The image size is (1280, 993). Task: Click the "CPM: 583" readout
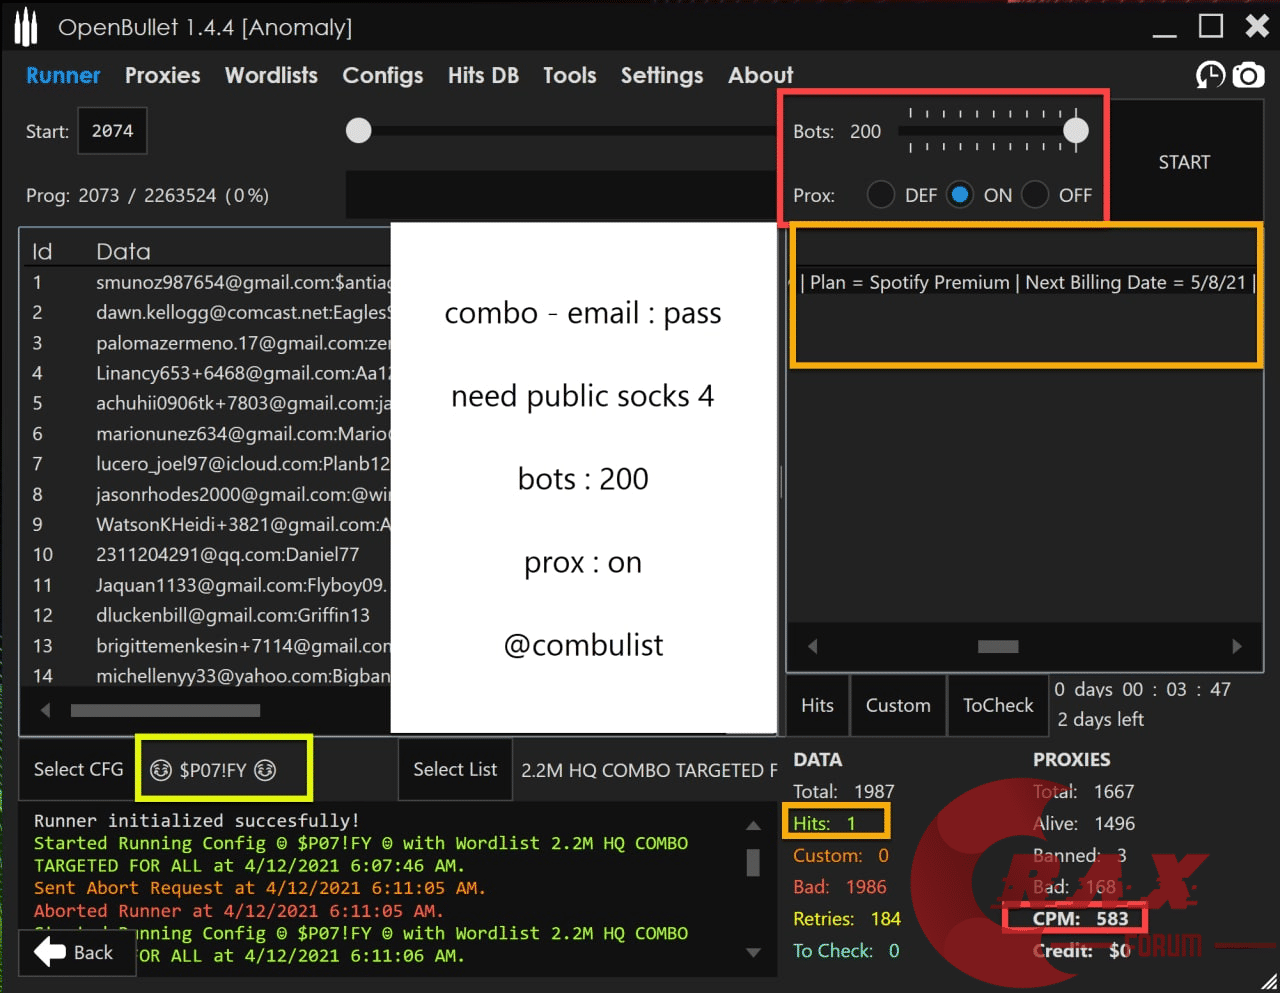(1080, 918)
